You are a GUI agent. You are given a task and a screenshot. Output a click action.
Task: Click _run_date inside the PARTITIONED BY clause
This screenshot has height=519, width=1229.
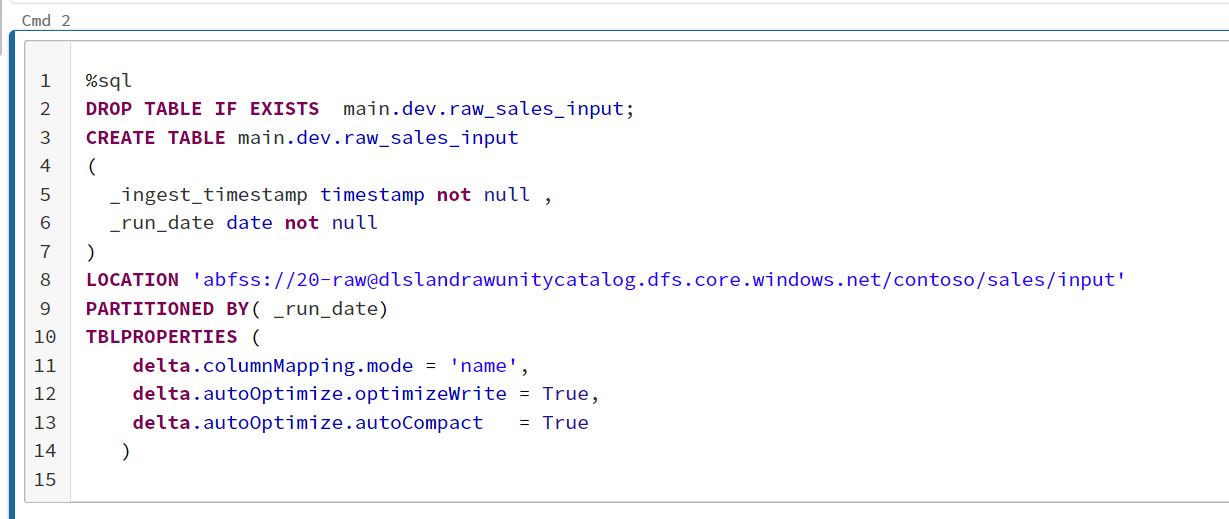click(325, 309)
